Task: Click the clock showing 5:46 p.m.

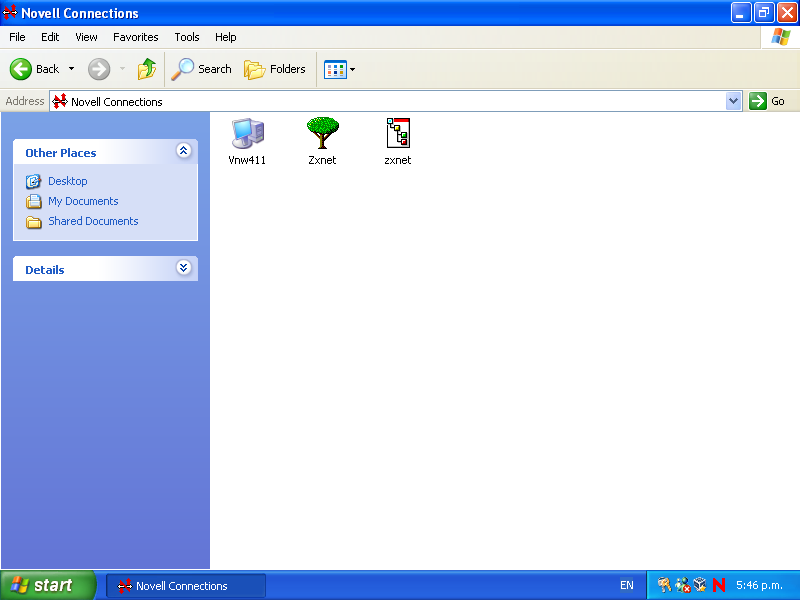Action: (759, 585)
